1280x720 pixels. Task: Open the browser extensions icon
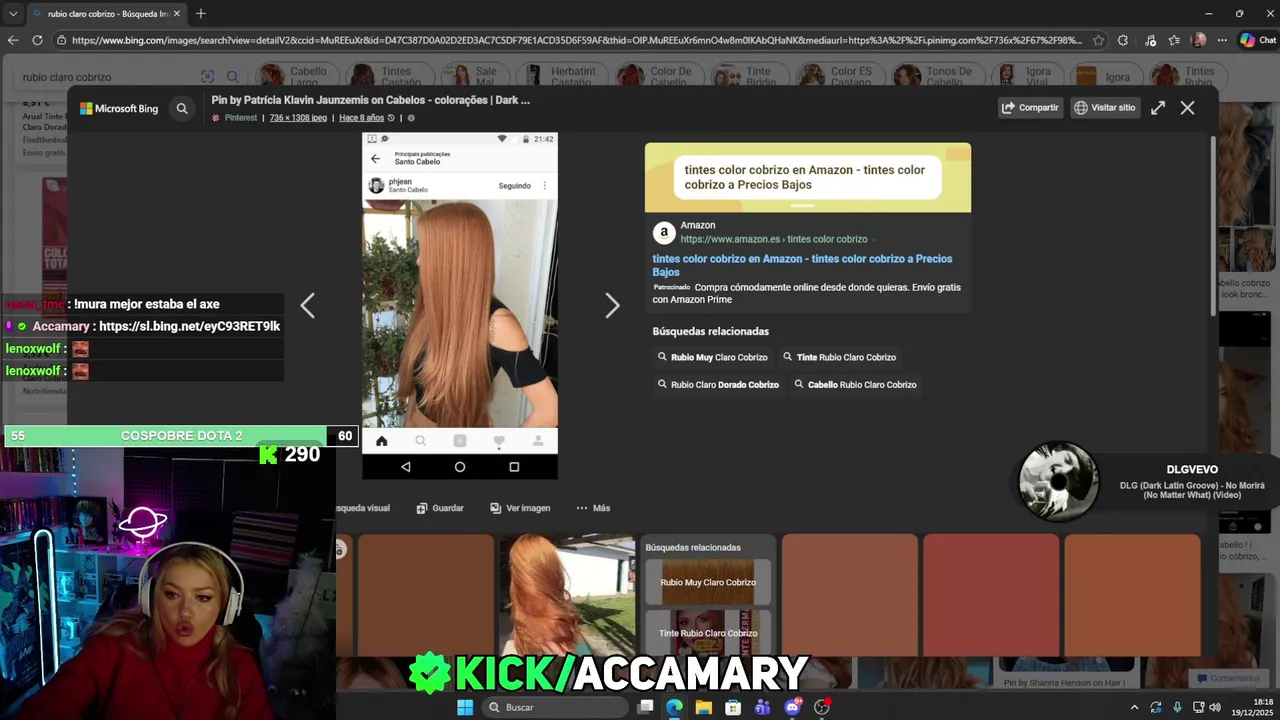pos(1123,40)
